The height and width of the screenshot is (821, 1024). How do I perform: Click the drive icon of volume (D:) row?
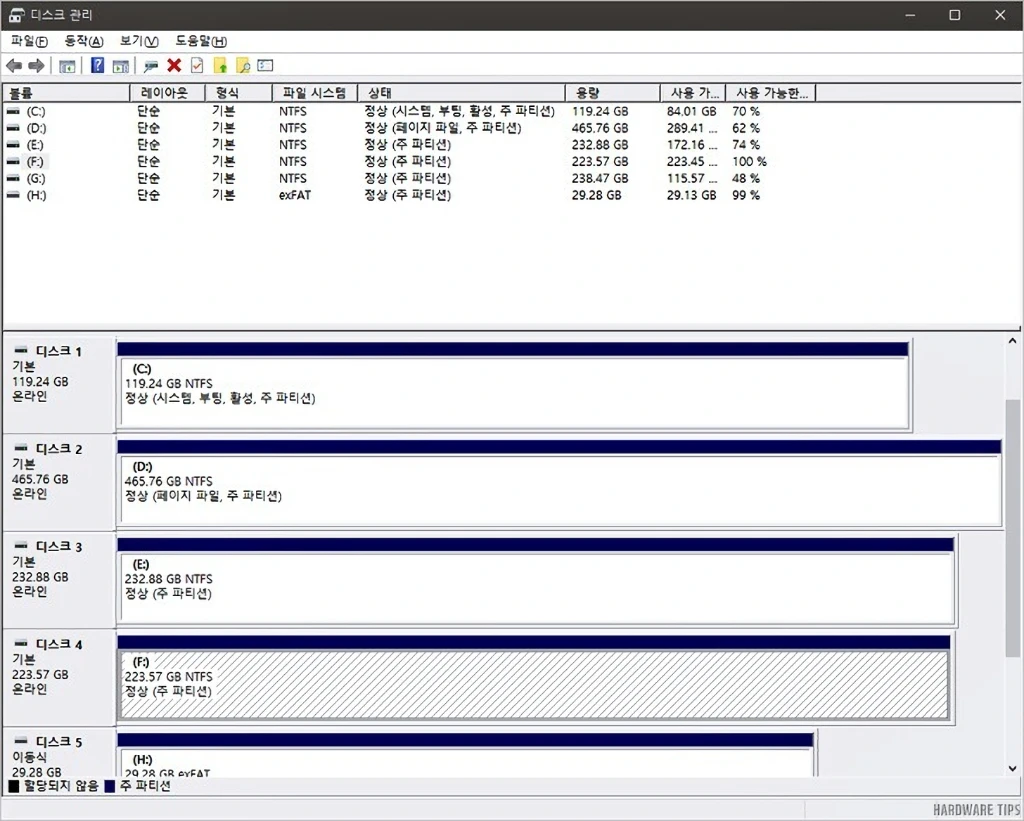pos(13,128)
